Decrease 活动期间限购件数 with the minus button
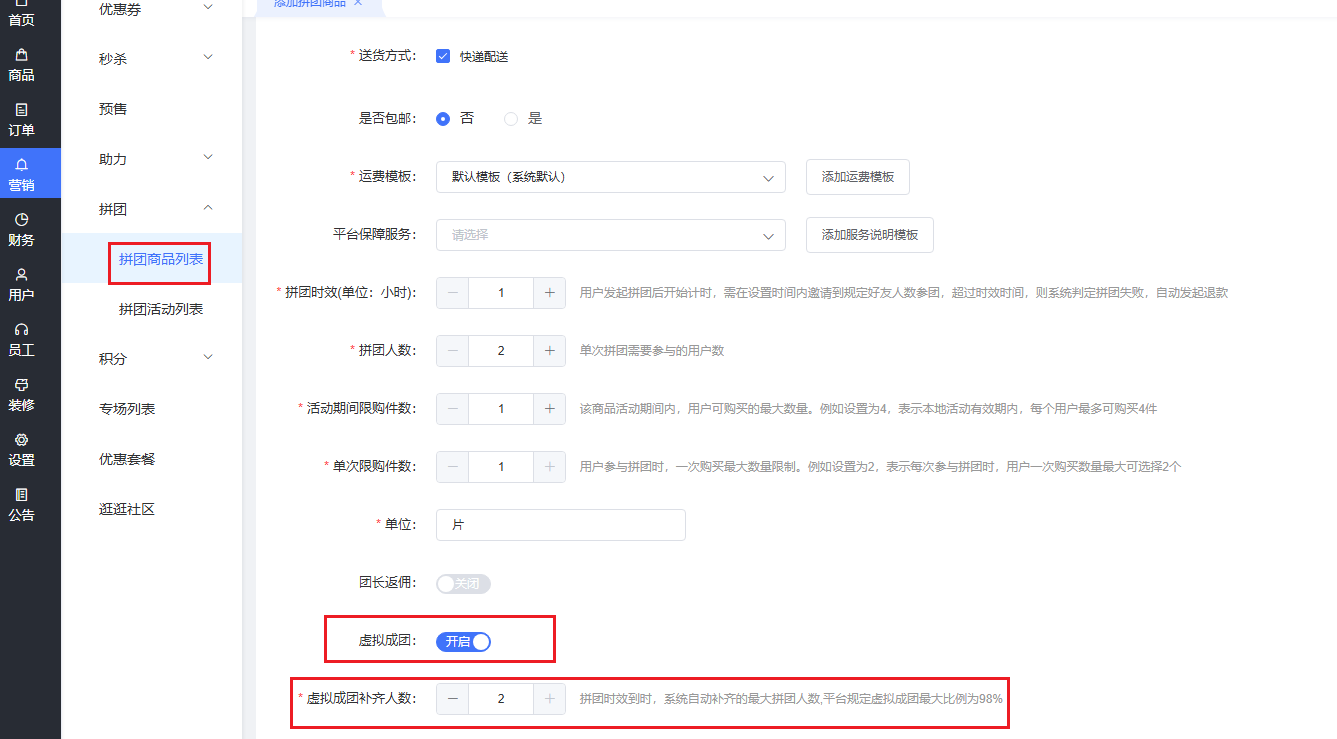Screen dimensions: 1337x739 (x=452, y=409)
